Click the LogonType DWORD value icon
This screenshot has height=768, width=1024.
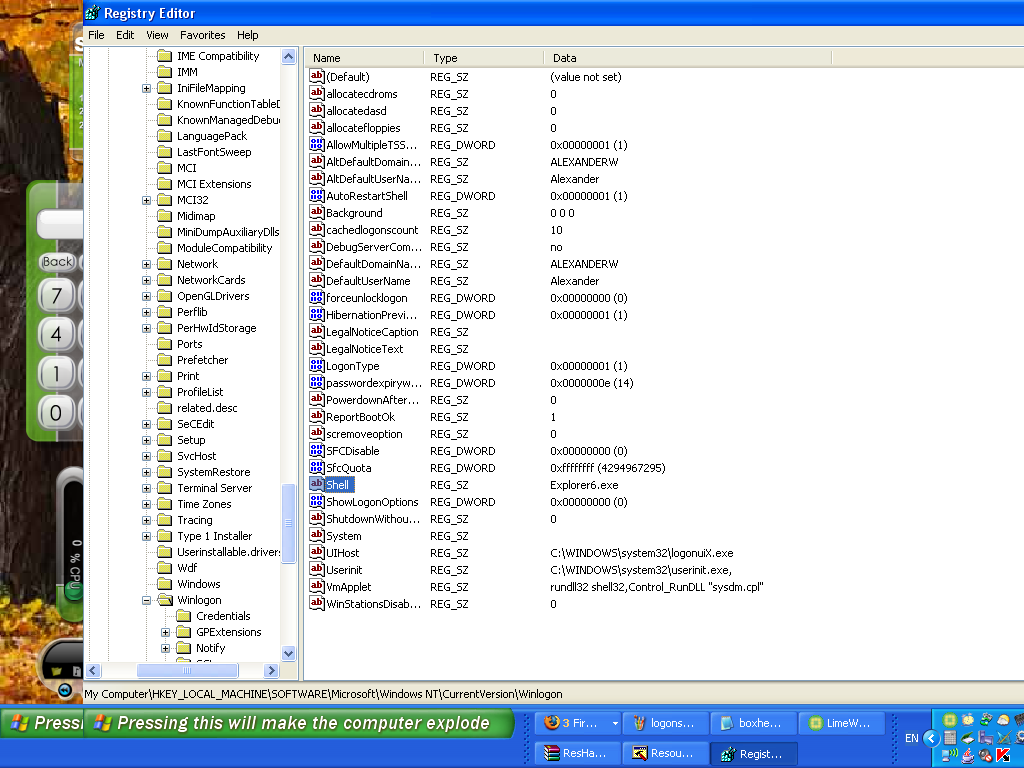pyautogui.click(x=317, y=366)
